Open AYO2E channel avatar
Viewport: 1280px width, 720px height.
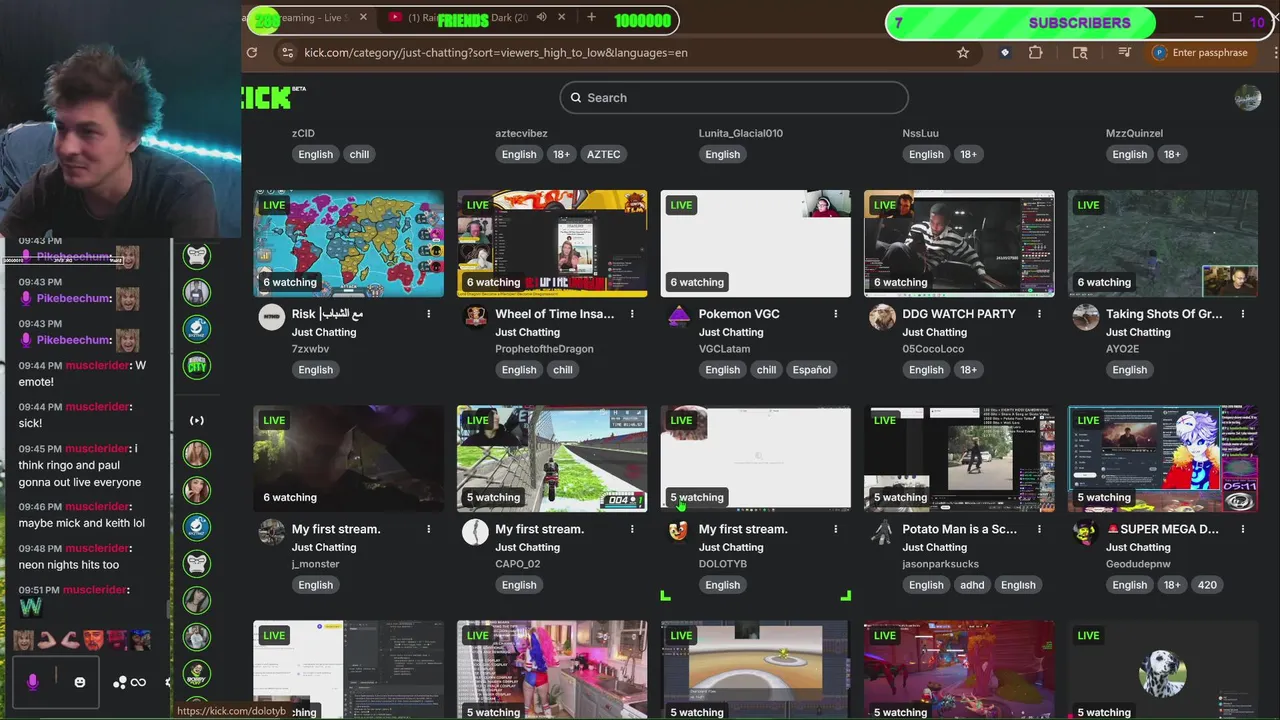[1086, 317]
